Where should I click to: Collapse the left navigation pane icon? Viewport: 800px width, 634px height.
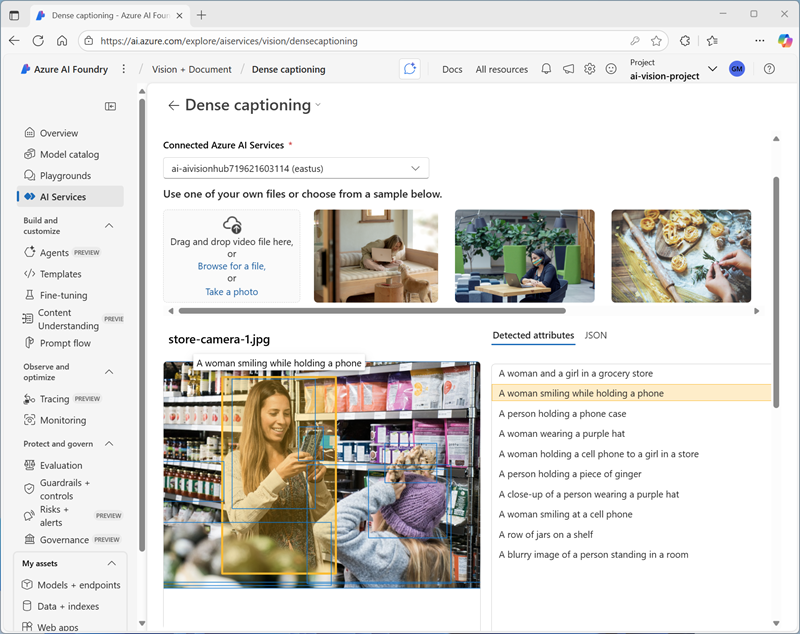point(111,106)
